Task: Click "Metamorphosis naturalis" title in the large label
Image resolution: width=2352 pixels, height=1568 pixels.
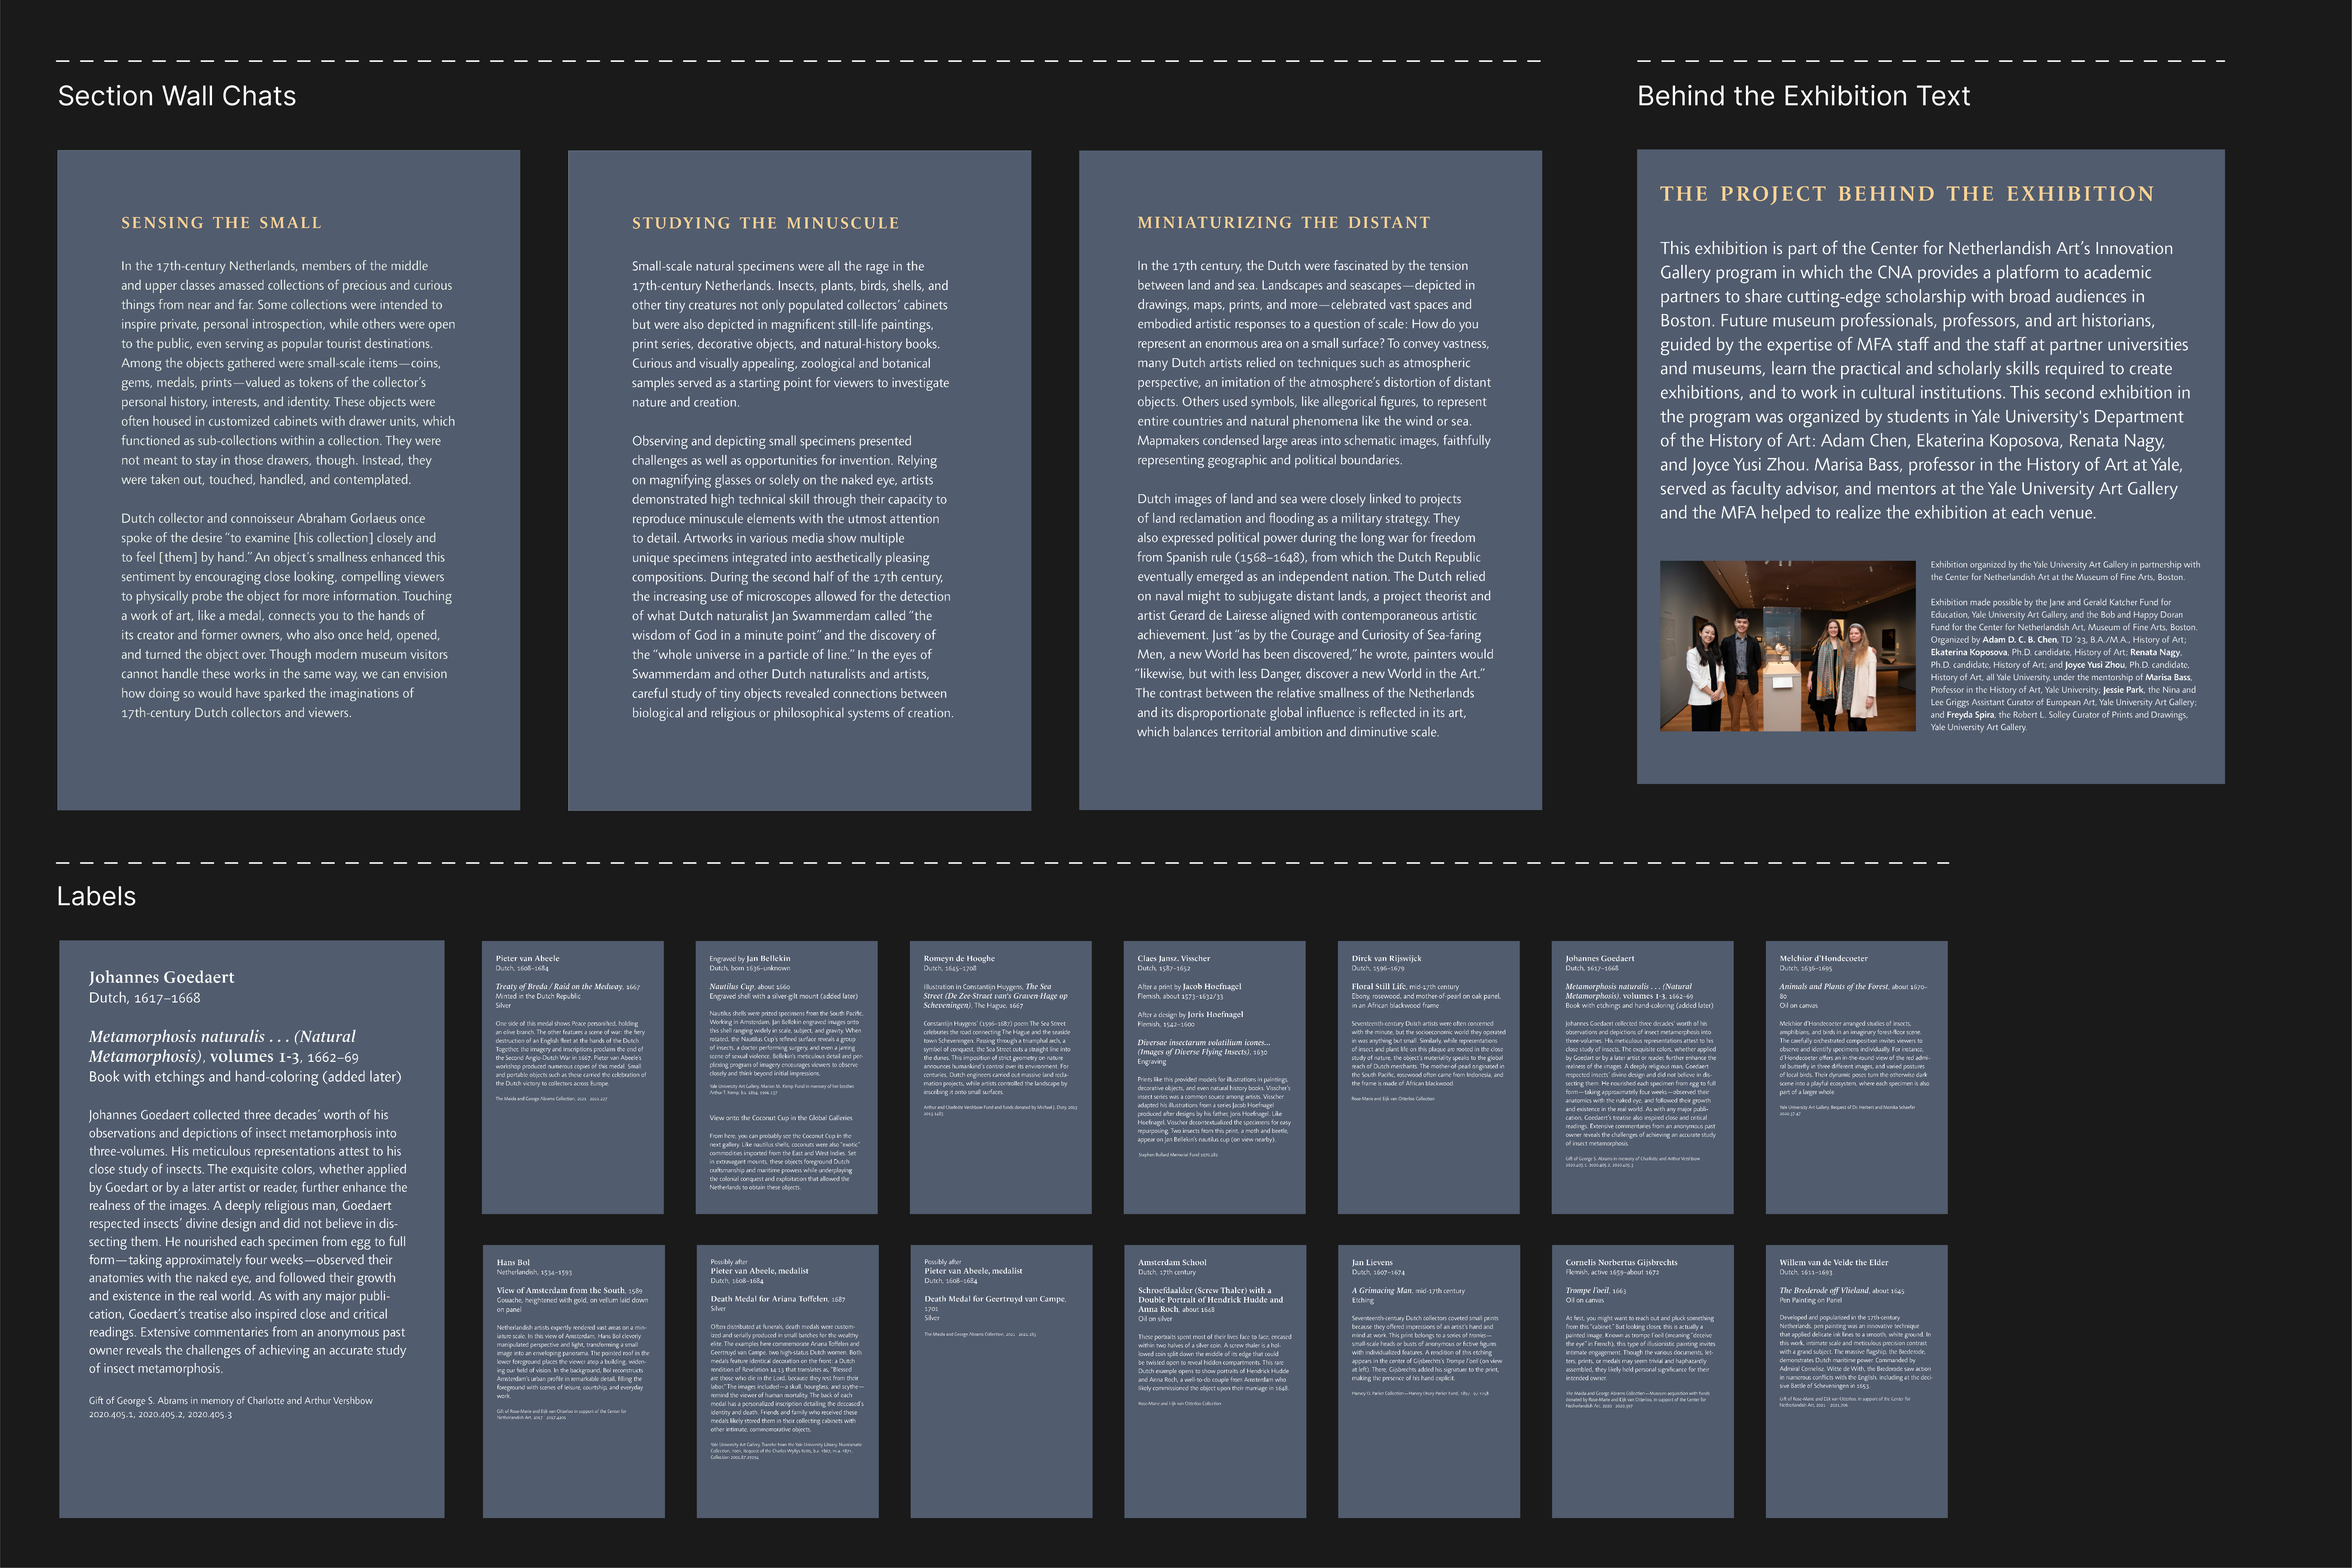Action: [222, 1046]
